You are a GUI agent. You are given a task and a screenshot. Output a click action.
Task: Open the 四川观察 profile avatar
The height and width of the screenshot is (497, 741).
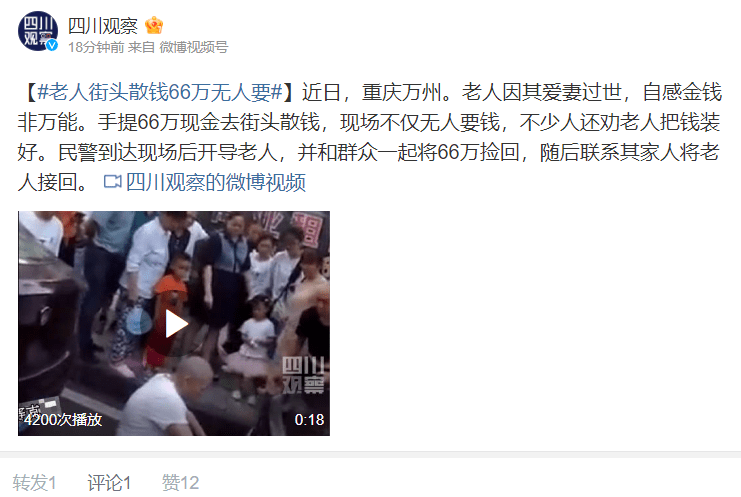38,31
